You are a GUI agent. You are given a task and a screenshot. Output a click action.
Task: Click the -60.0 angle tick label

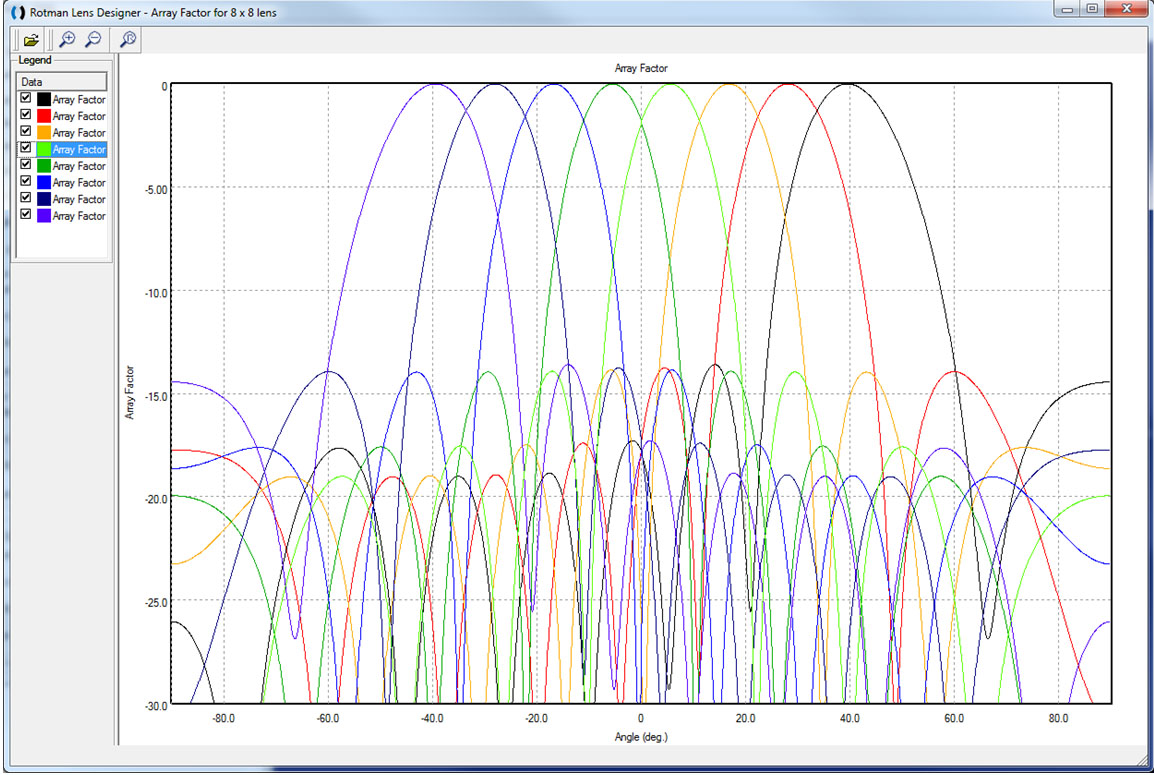click(328, 718)
